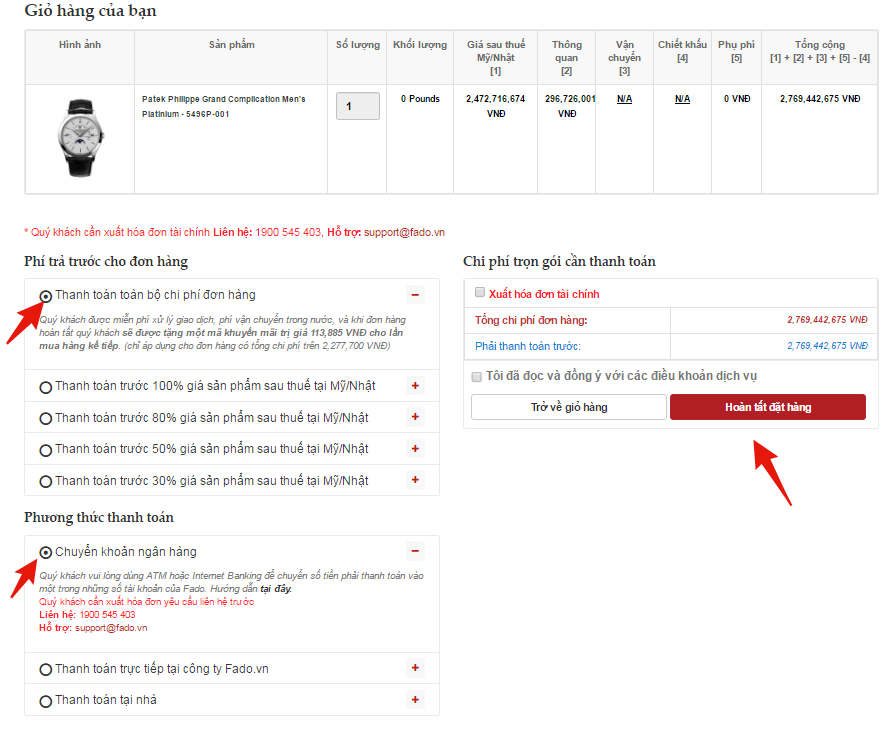This screenshot has width=884, height=740.
Task: Click the 'Liên hệ: 1900 545 403' payment line
Action: click(x=87, y=615)
